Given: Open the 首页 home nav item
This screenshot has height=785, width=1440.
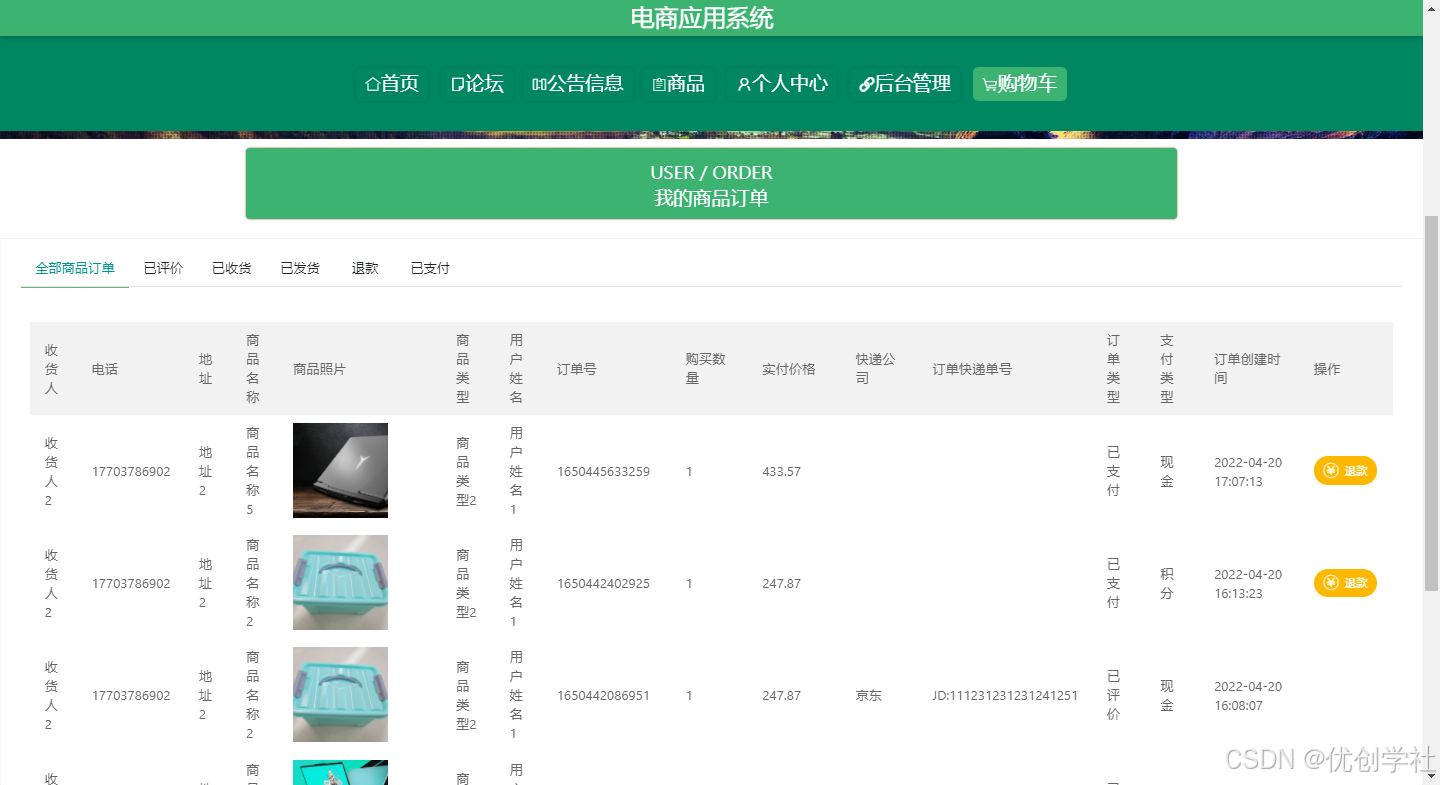Looking at the screenshot, I should (392, 84).
